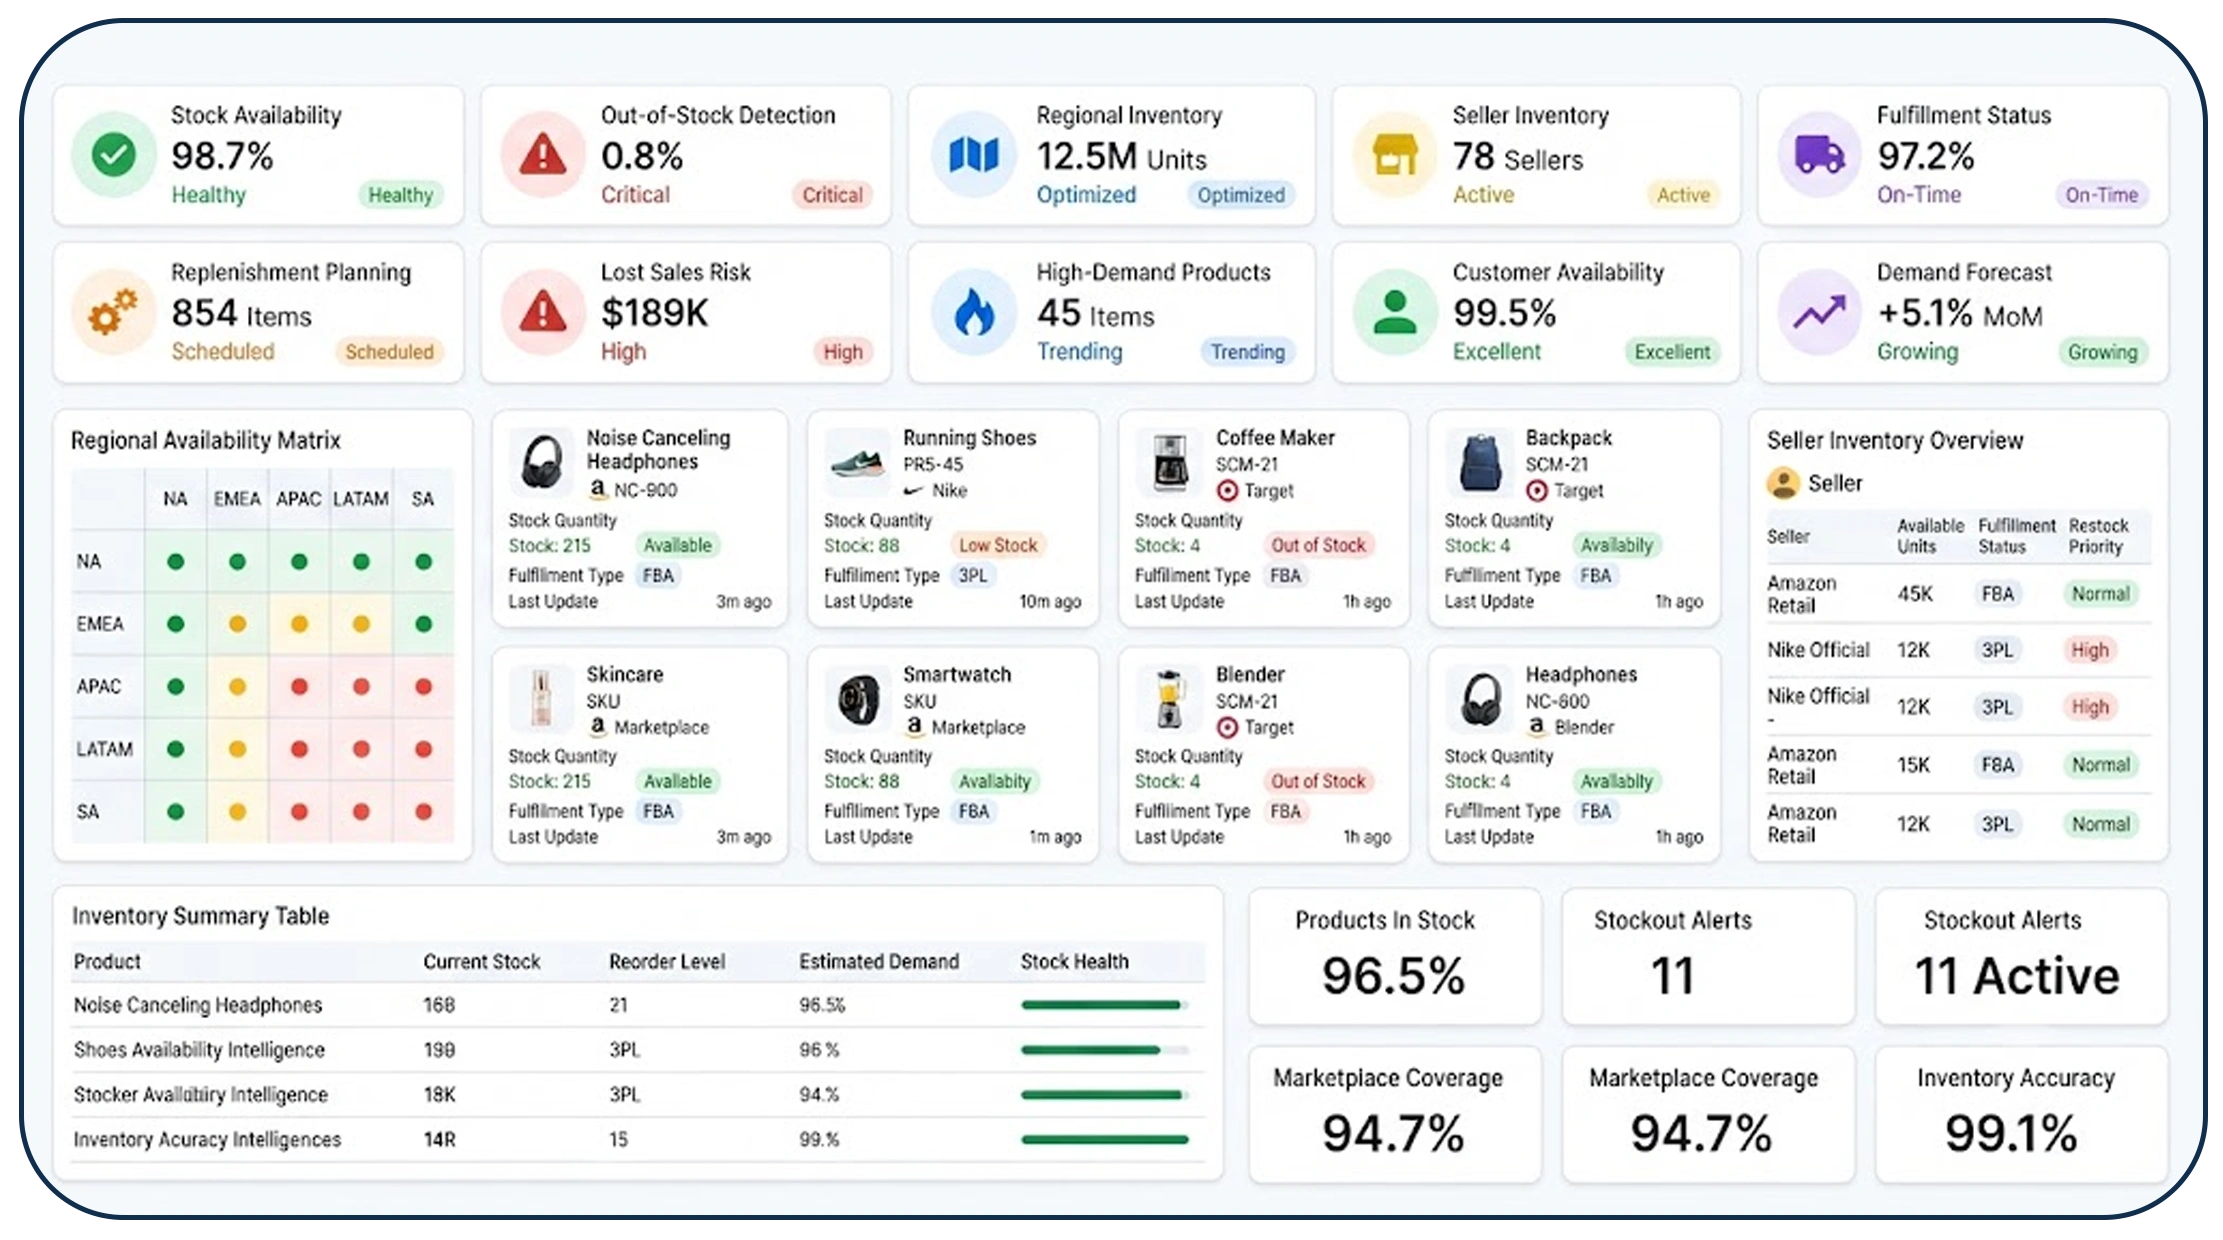Click the Shoes Availability Intelligence stock health bar
The image size is (2223, 1240).
(x=1105, y=1050)
